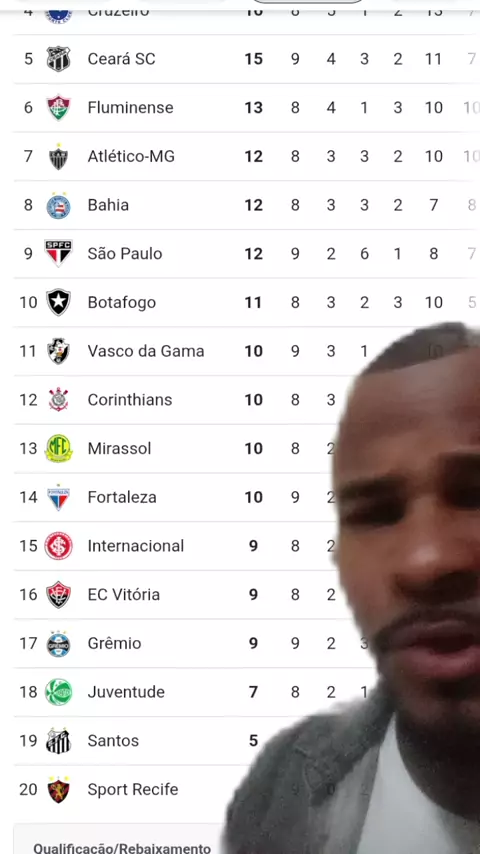Tap the Corinthians club crest
This screenshot has width=480, height=854.
(58, 399)
